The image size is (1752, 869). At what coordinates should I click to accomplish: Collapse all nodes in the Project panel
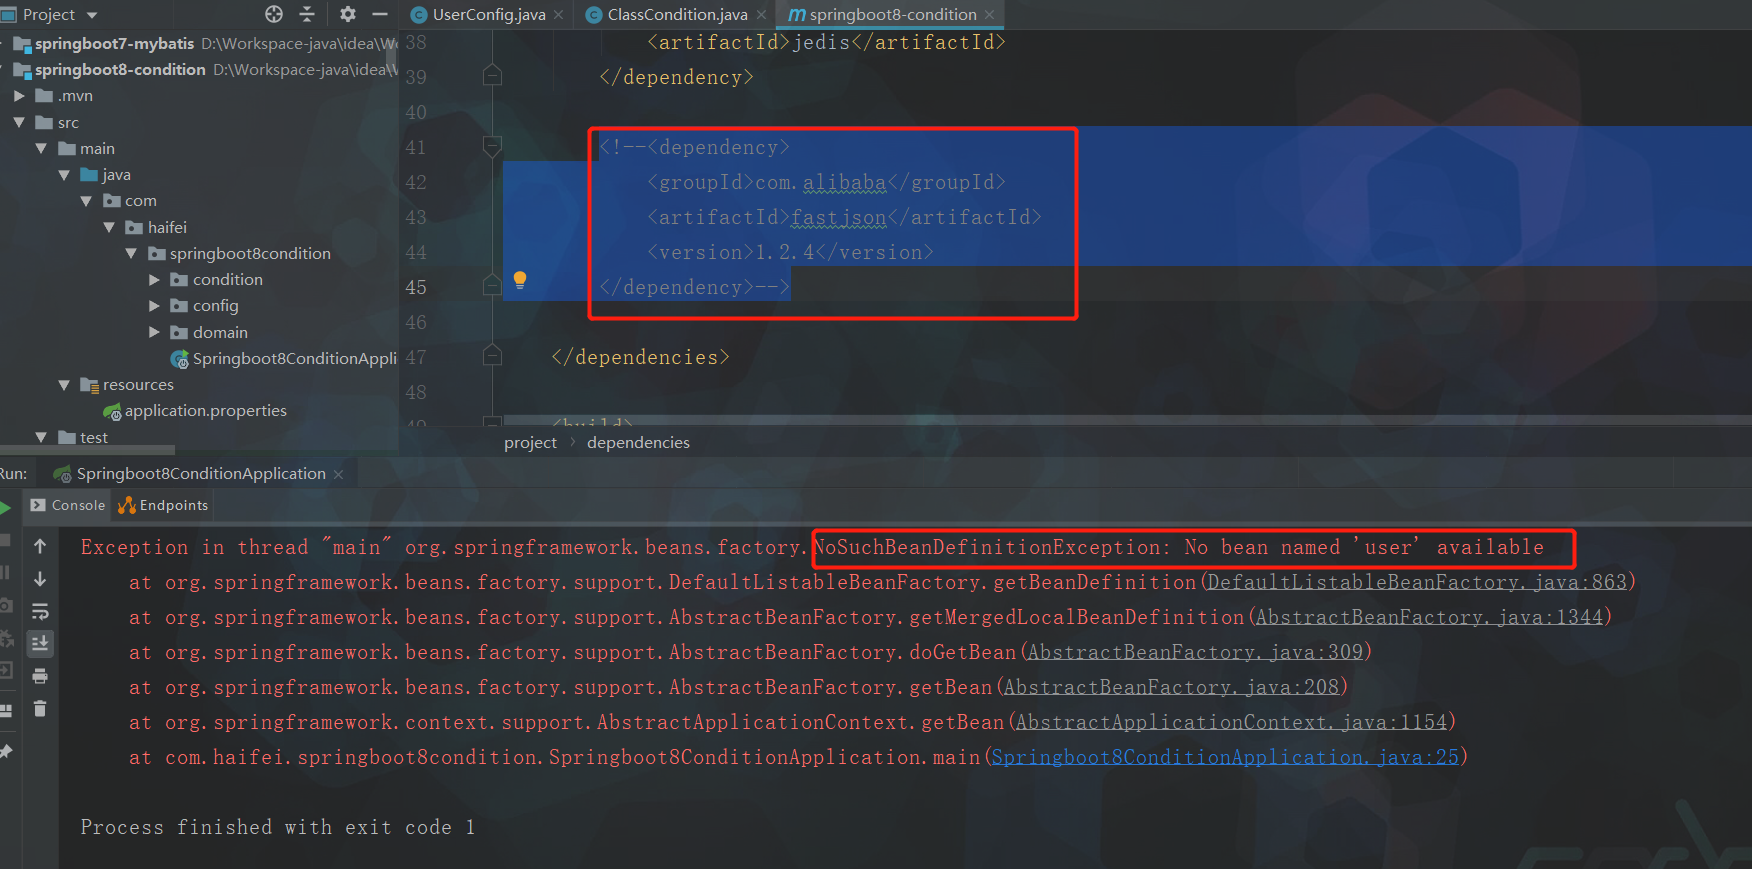(307, 14)
